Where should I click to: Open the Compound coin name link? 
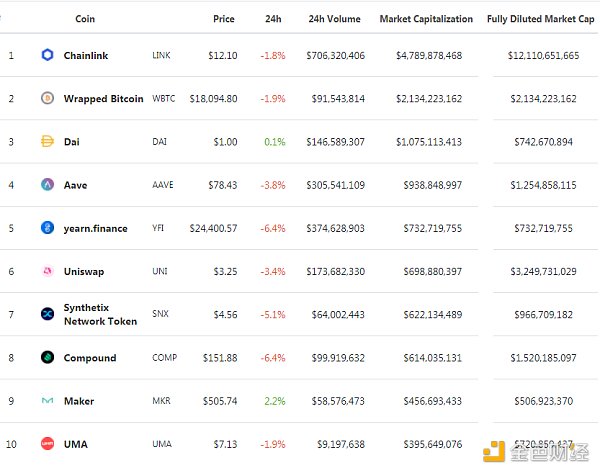[90, 358]
